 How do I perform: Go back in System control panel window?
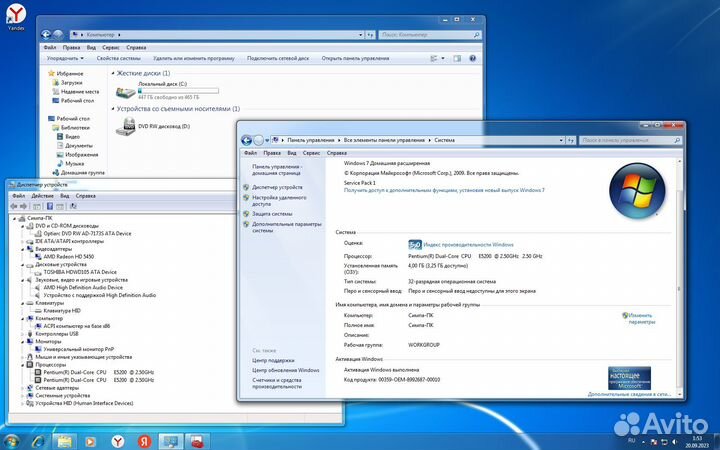(x=246, y=140)
